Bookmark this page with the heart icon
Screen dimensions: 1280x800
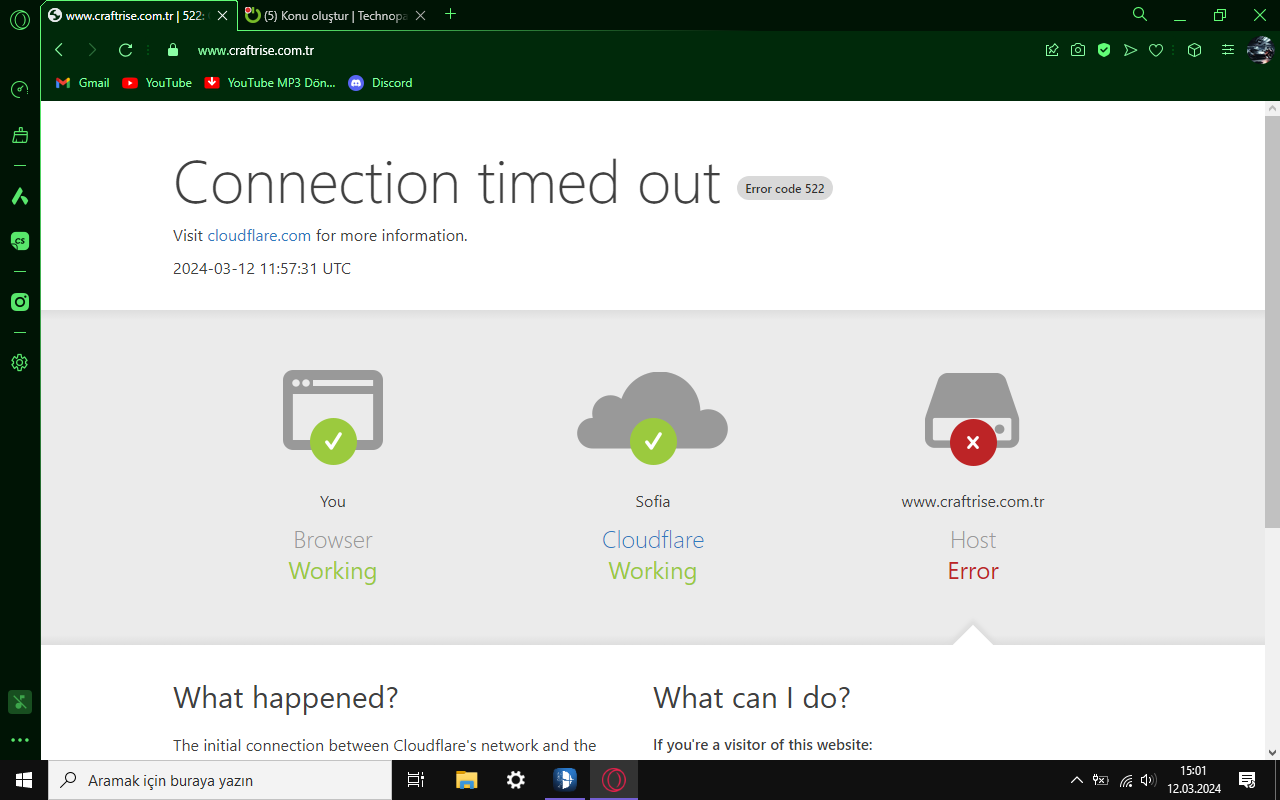click(x=1156, y=50)
